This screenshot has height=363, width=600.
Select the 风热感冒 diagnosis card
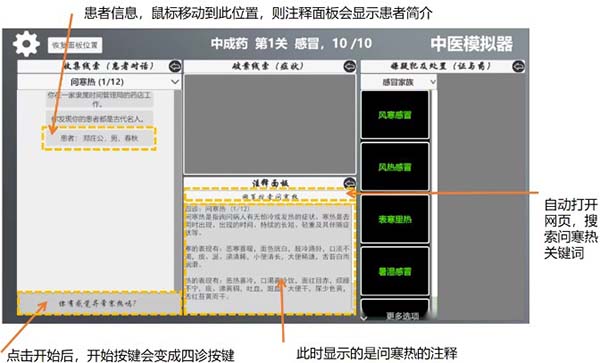coord(395,167)
